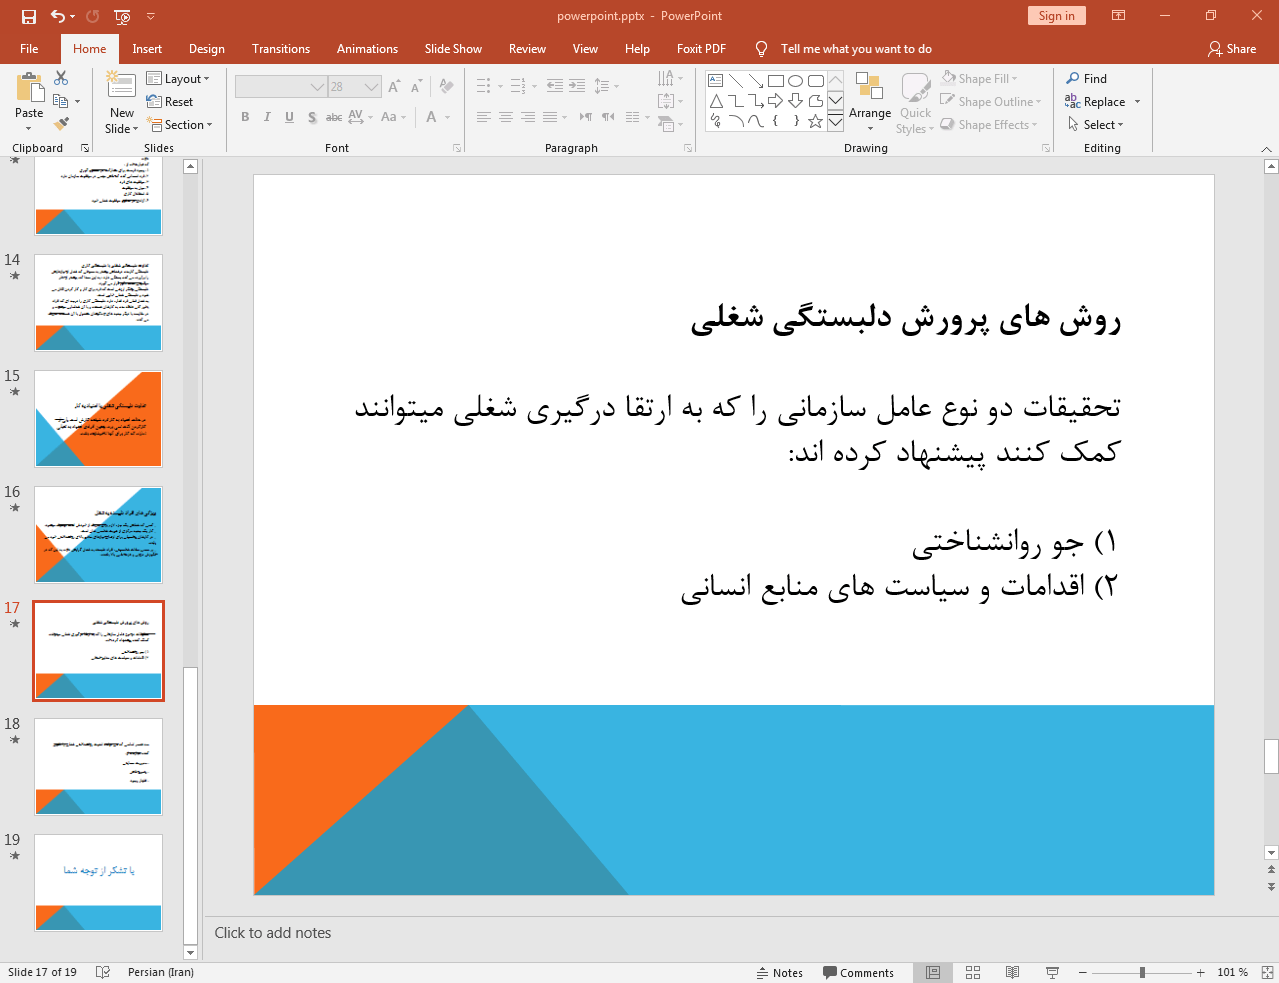Adjust the zoom slider handle
Screen dimensions: 1279x983
point(1142,972)
